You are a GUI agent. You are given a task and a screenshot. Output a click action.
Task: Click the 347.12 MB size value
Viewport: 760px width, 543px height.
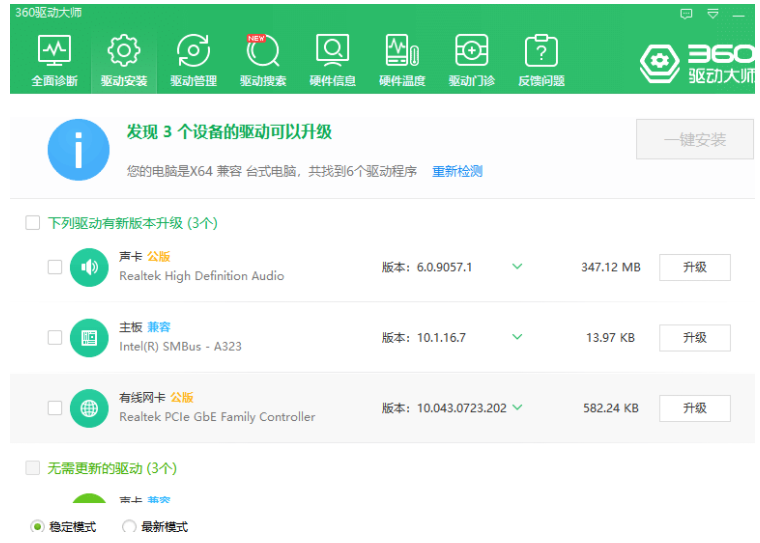click(x=611, y=267)
